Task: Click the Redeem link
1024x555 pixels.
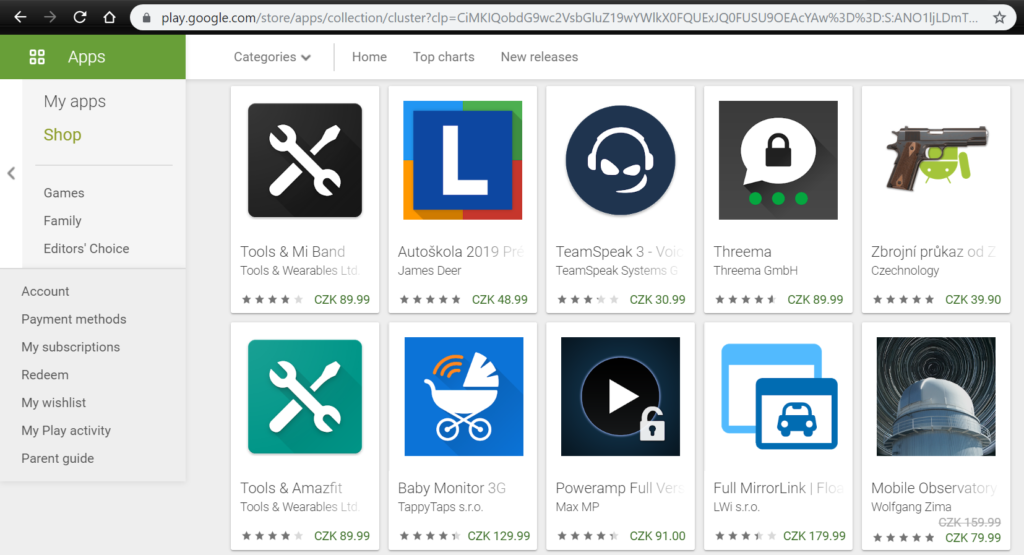Action: (x=45, y=375)
